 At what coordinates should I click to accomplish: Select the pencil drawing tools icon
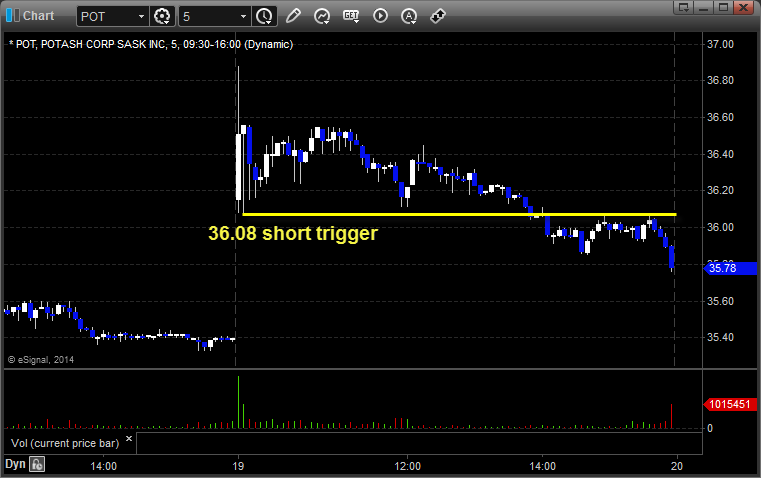coord(293,16)
